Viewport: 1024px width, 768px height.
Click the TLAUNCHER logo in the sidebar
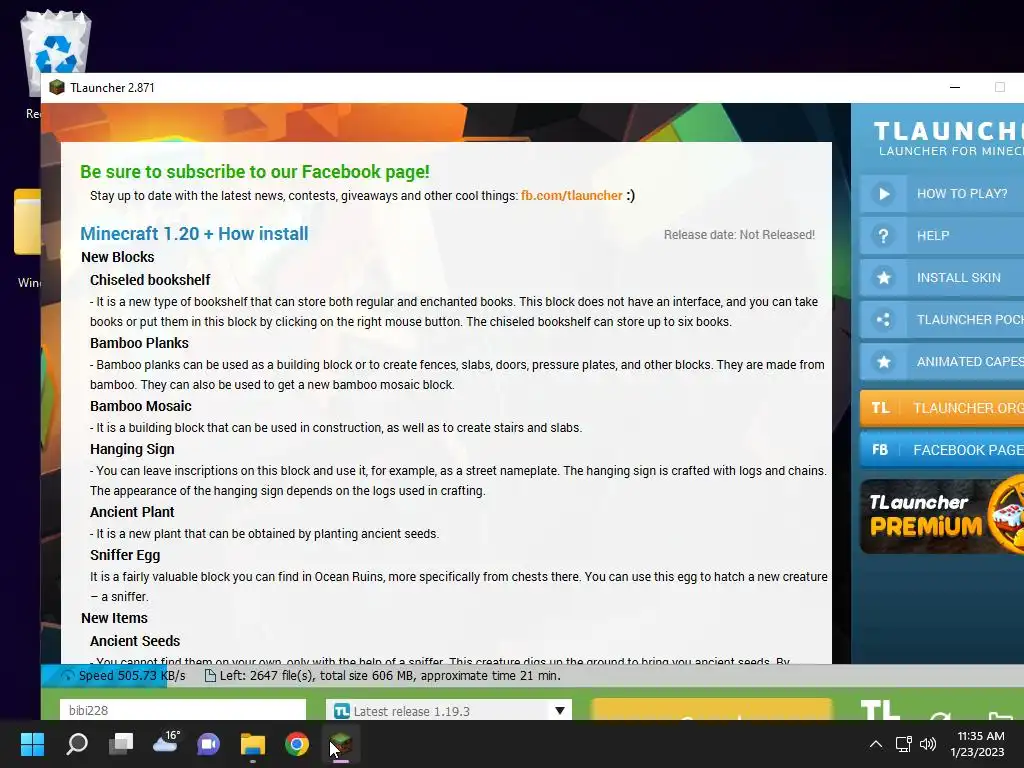pos(948,138)
